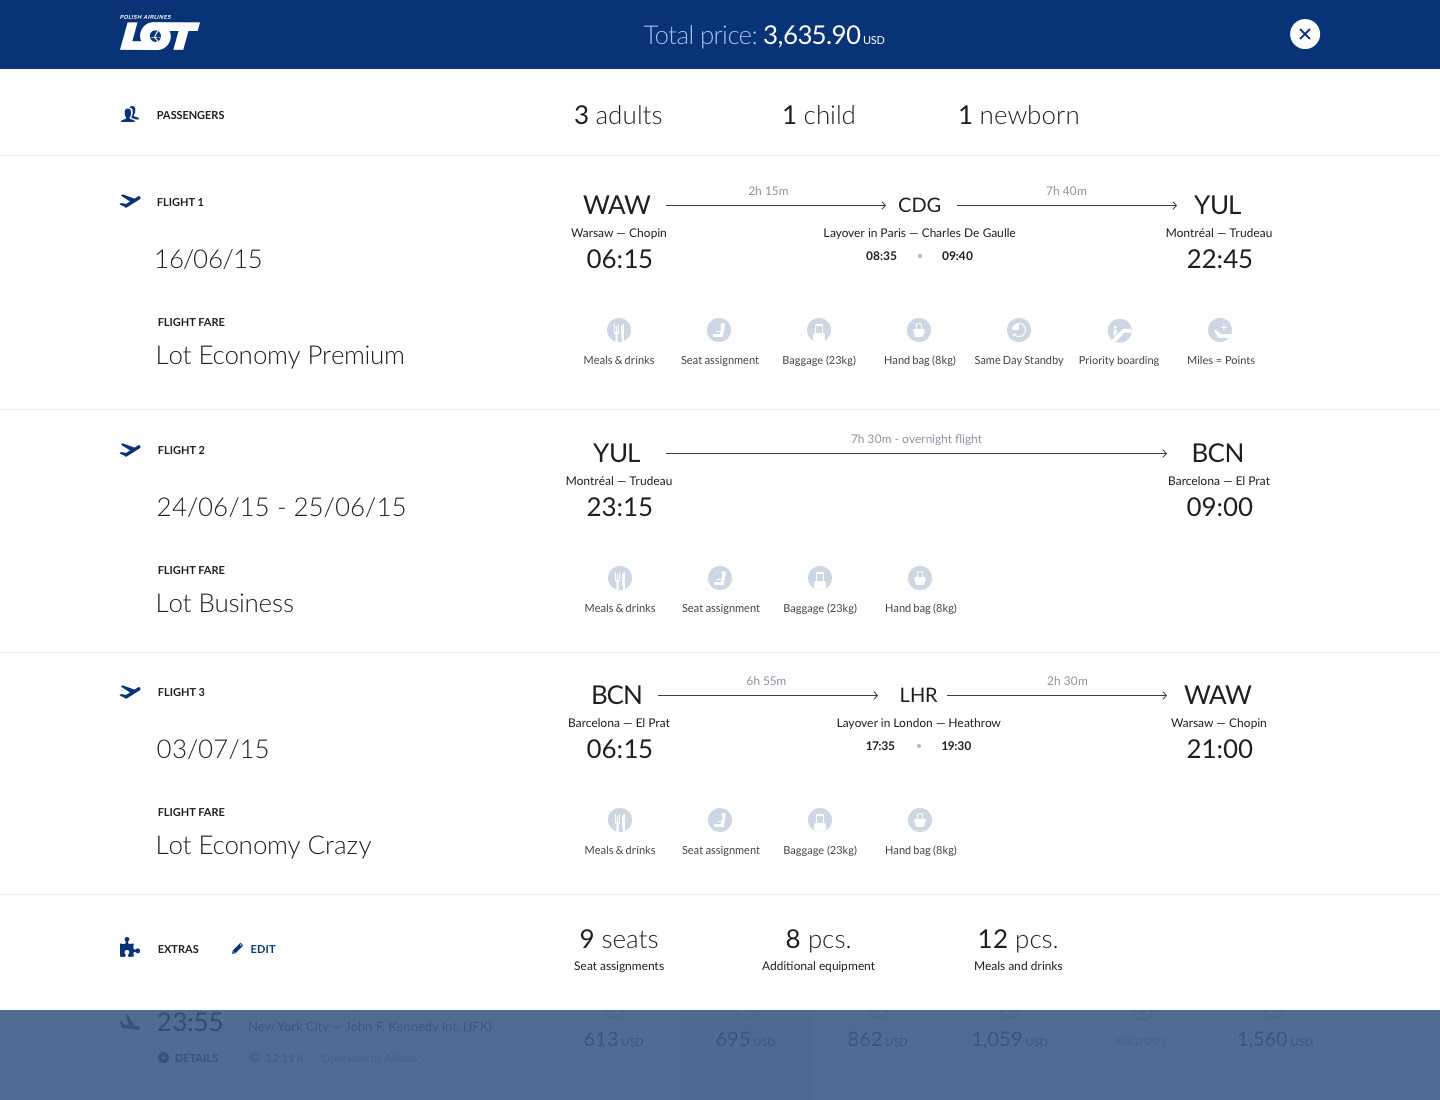Click the Passengers section icon
Screen dimensions: 1440x1100
point(130,115)
